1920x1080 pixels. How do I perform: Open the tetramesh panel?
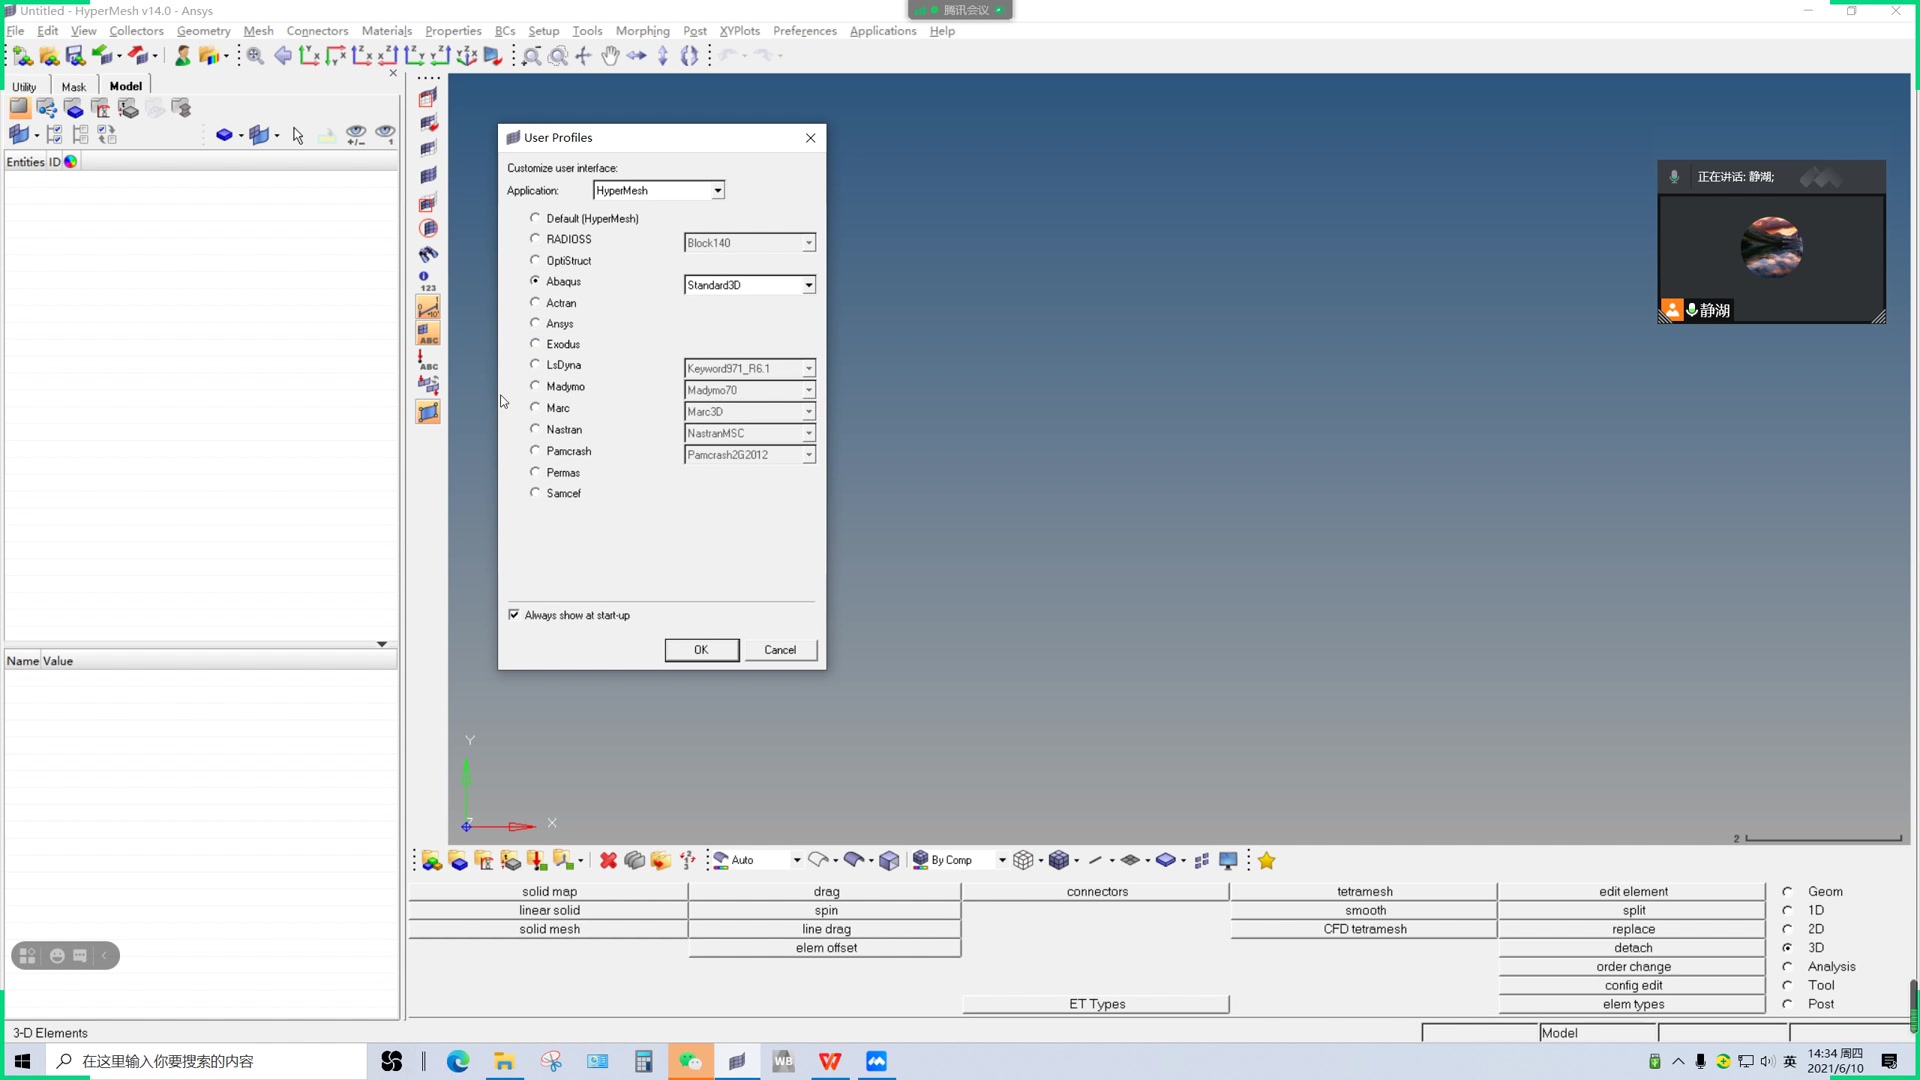tap(1364, 891)
